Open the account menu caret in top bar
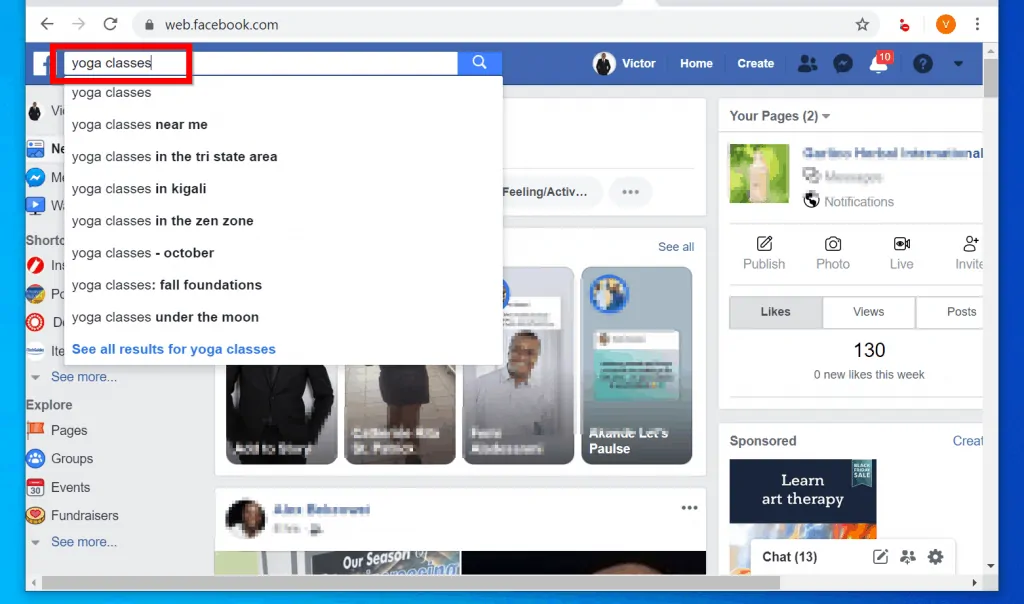Image resolution: width=1024 pixels, height=604 pixels. [x=958, y=63]
